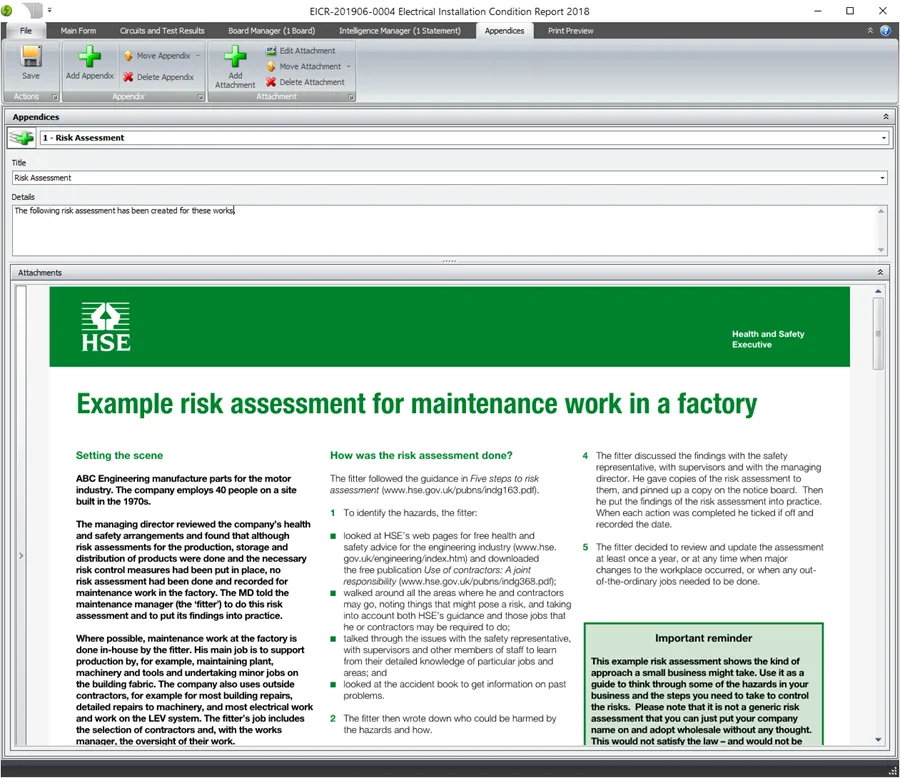
Task: Open the File menu
Action: pos(24,30)
